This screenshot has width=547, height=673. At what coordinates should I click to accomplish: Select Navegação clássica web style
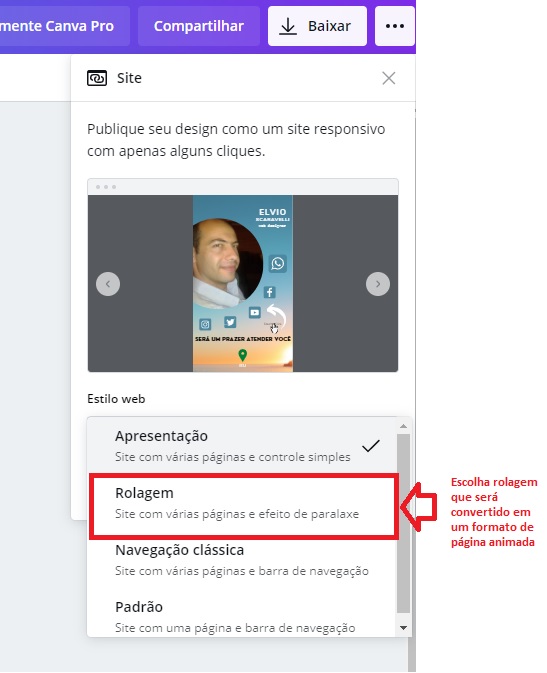coord(241,560)
